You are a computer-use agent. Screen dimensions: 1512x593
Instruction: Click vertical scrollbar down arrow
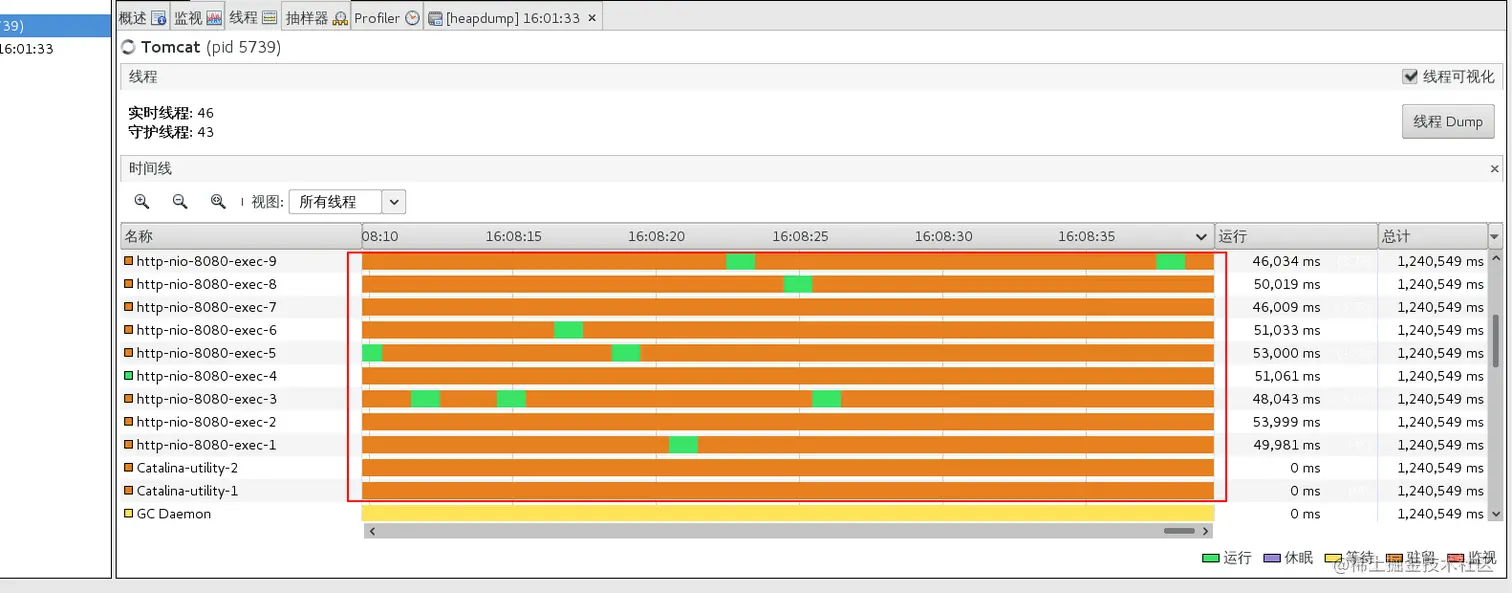[1495, 514]
